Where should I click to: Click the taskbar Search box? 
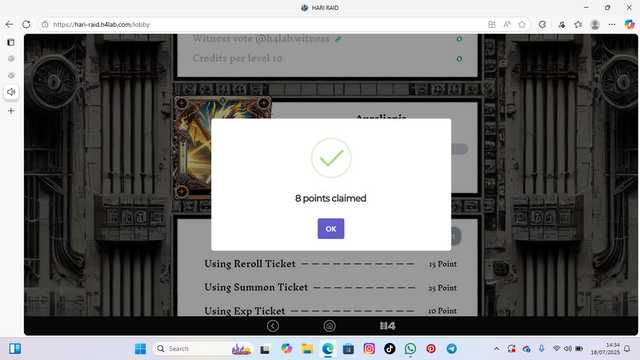pos(203,349)
